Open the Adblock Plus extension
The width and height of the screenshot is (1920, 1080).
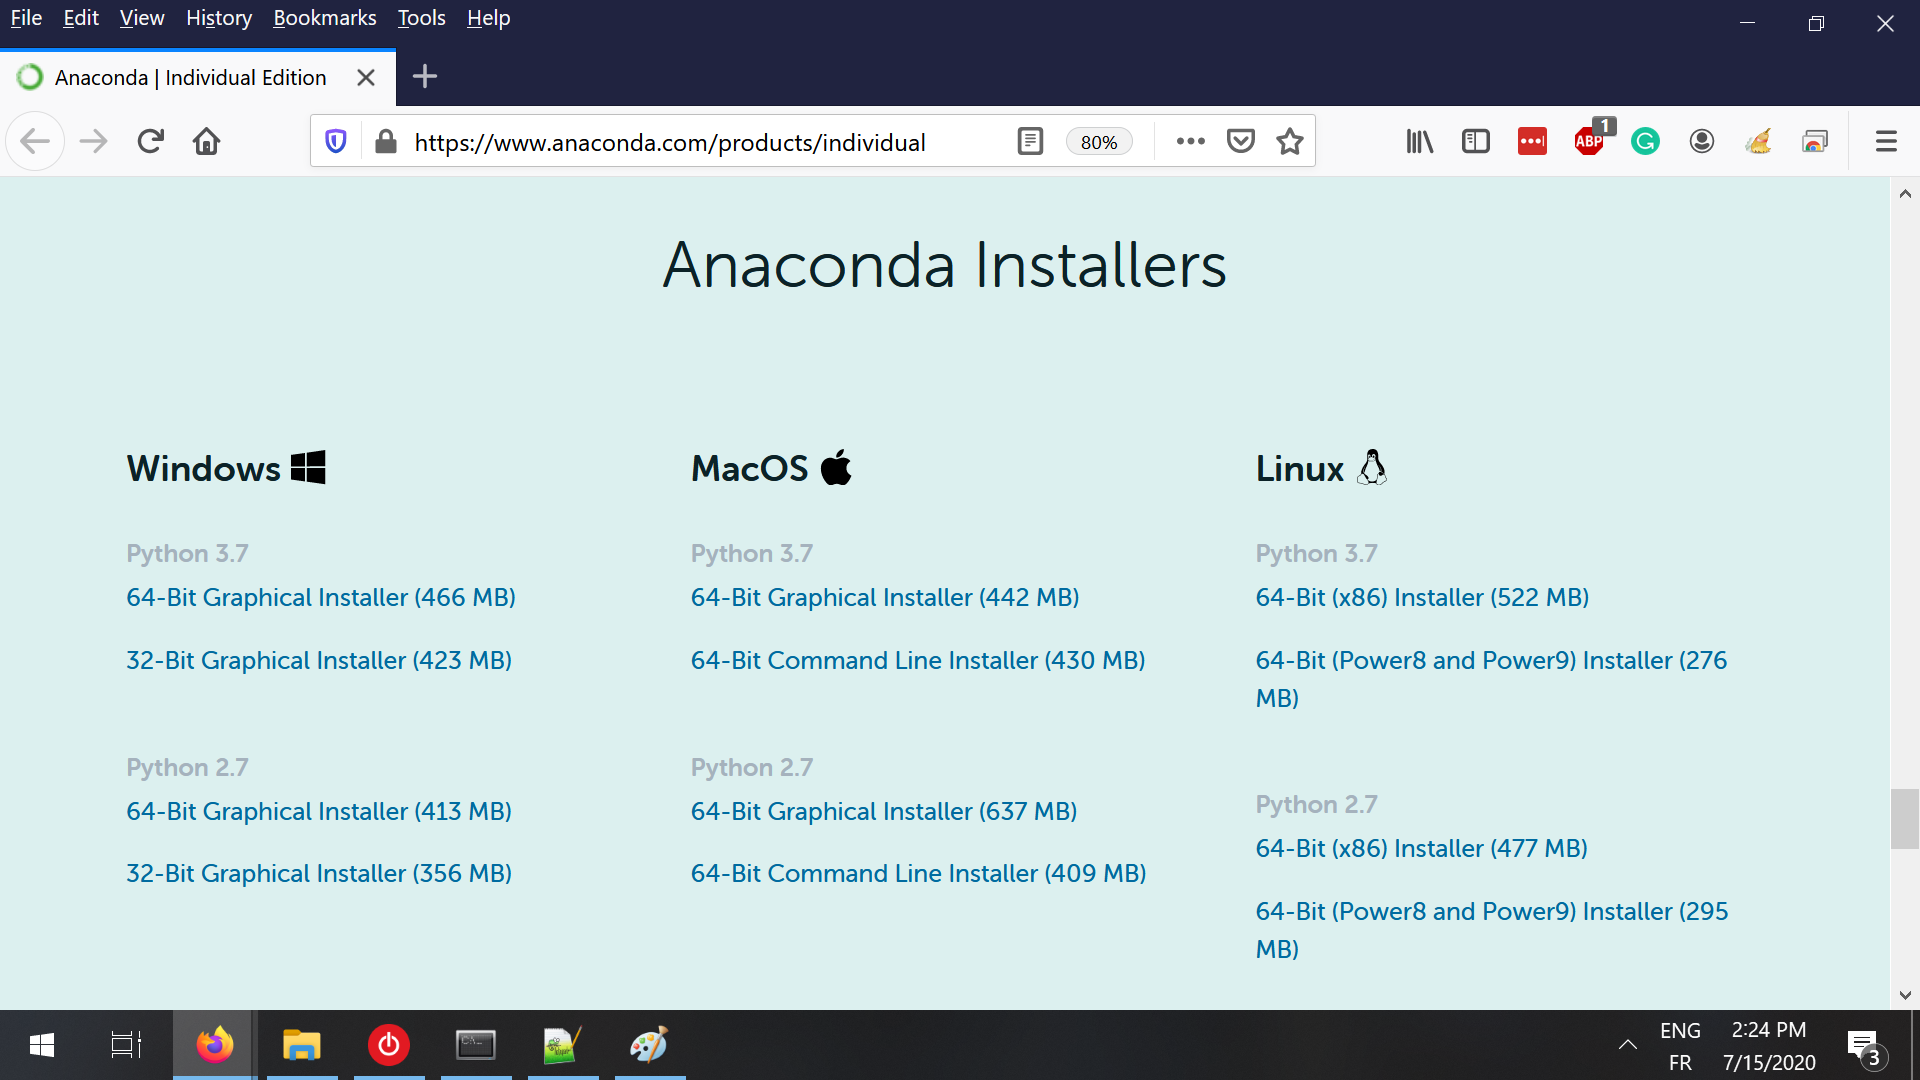click(x=1589, y=142)
